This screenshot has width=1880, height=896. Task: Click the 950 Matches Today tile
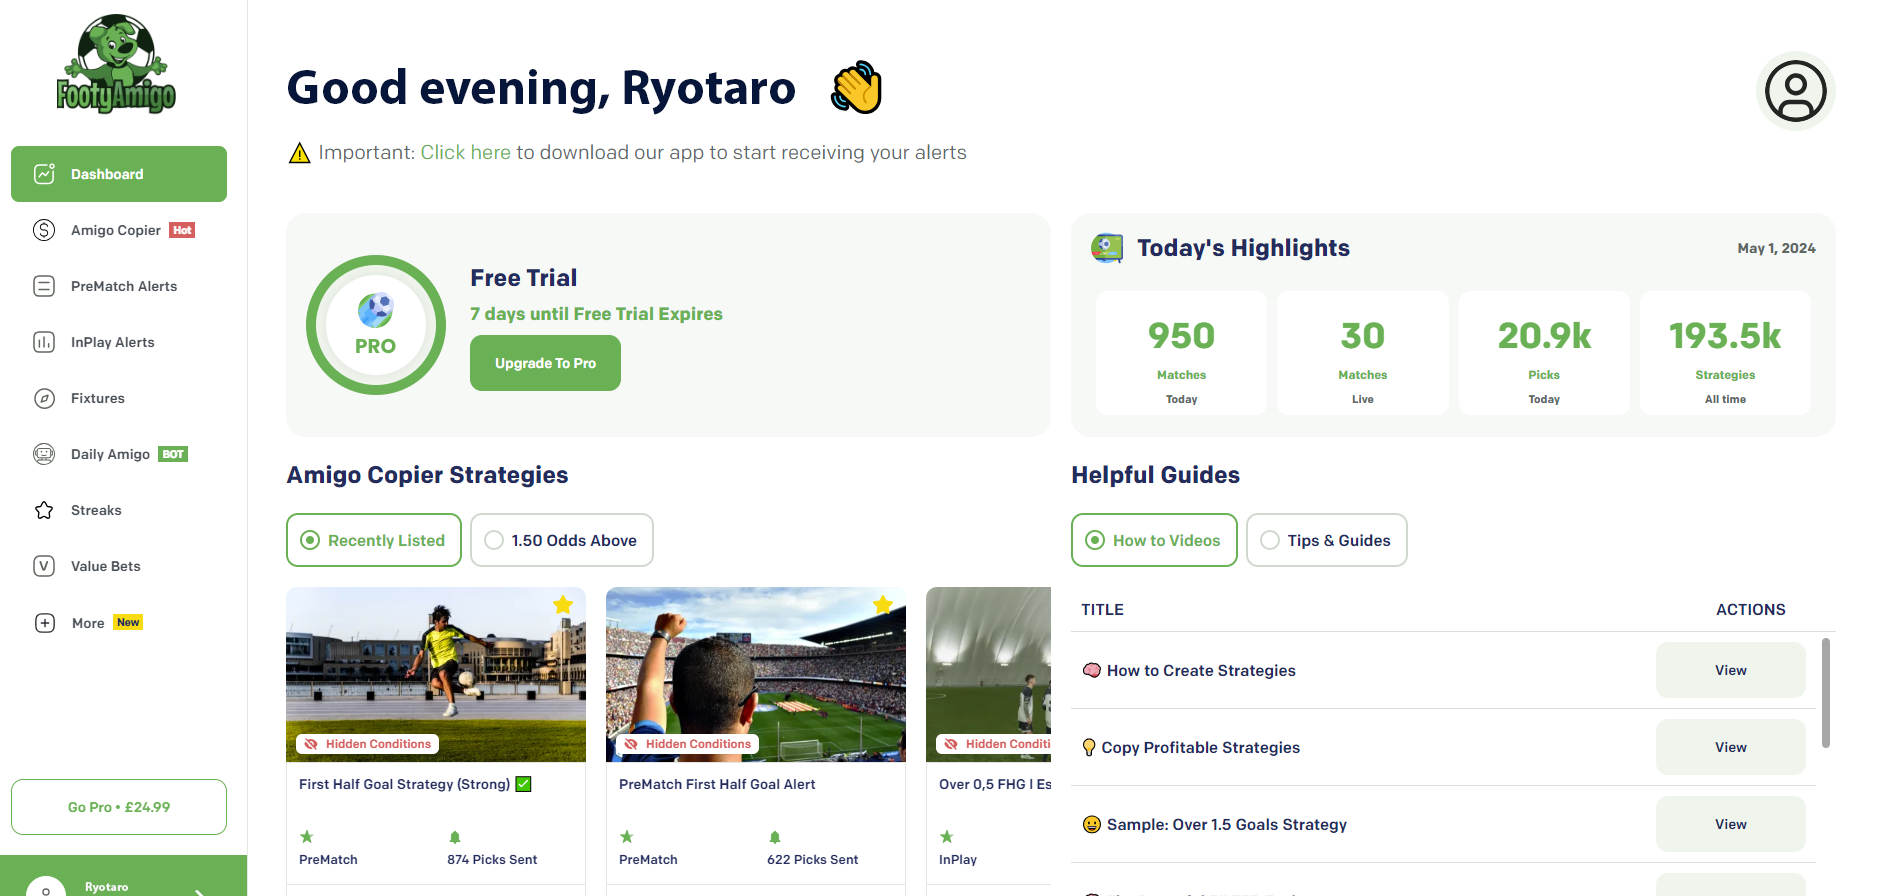1181,353
